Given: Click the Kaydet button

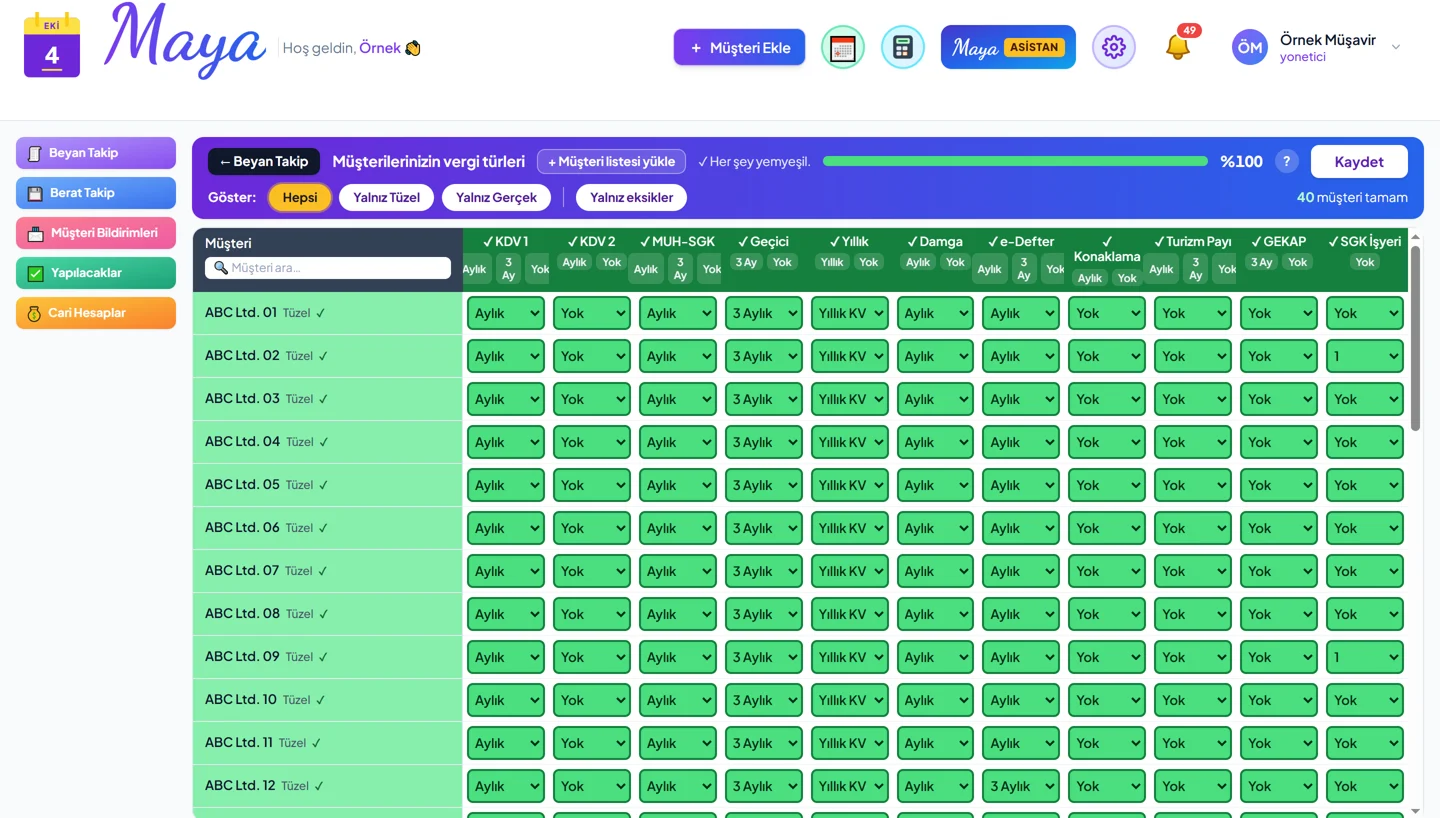Looking at the screenshot, I should click(x=1359, y=161).
